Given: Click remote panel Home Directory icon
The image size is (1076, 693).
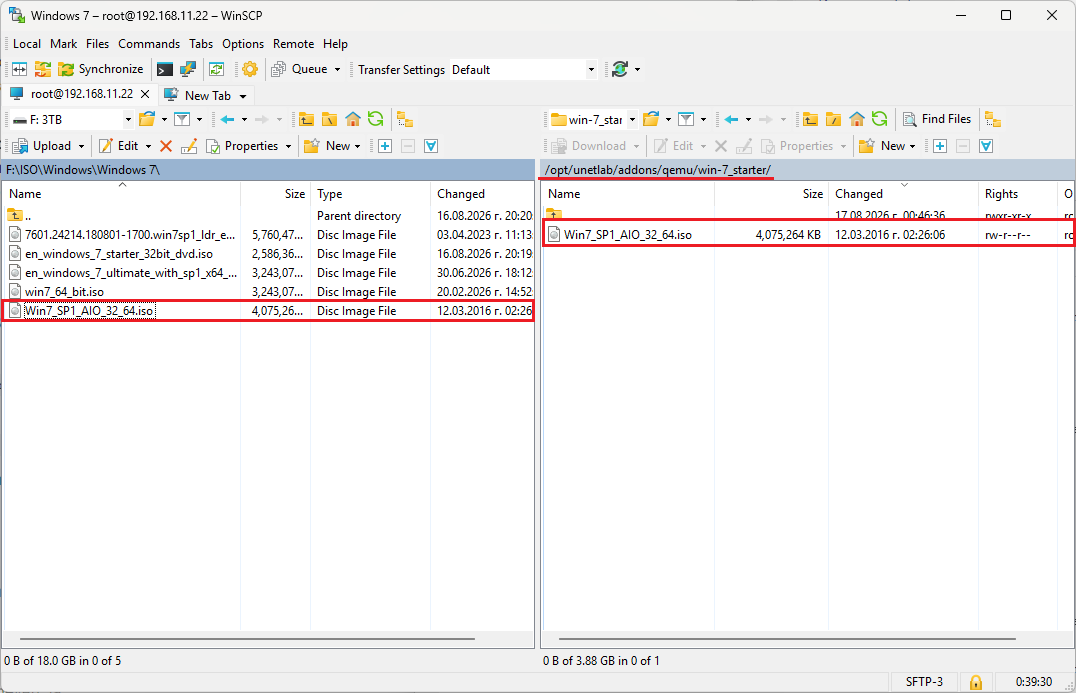Looking at the screenshot, I should tap(856, 119).
